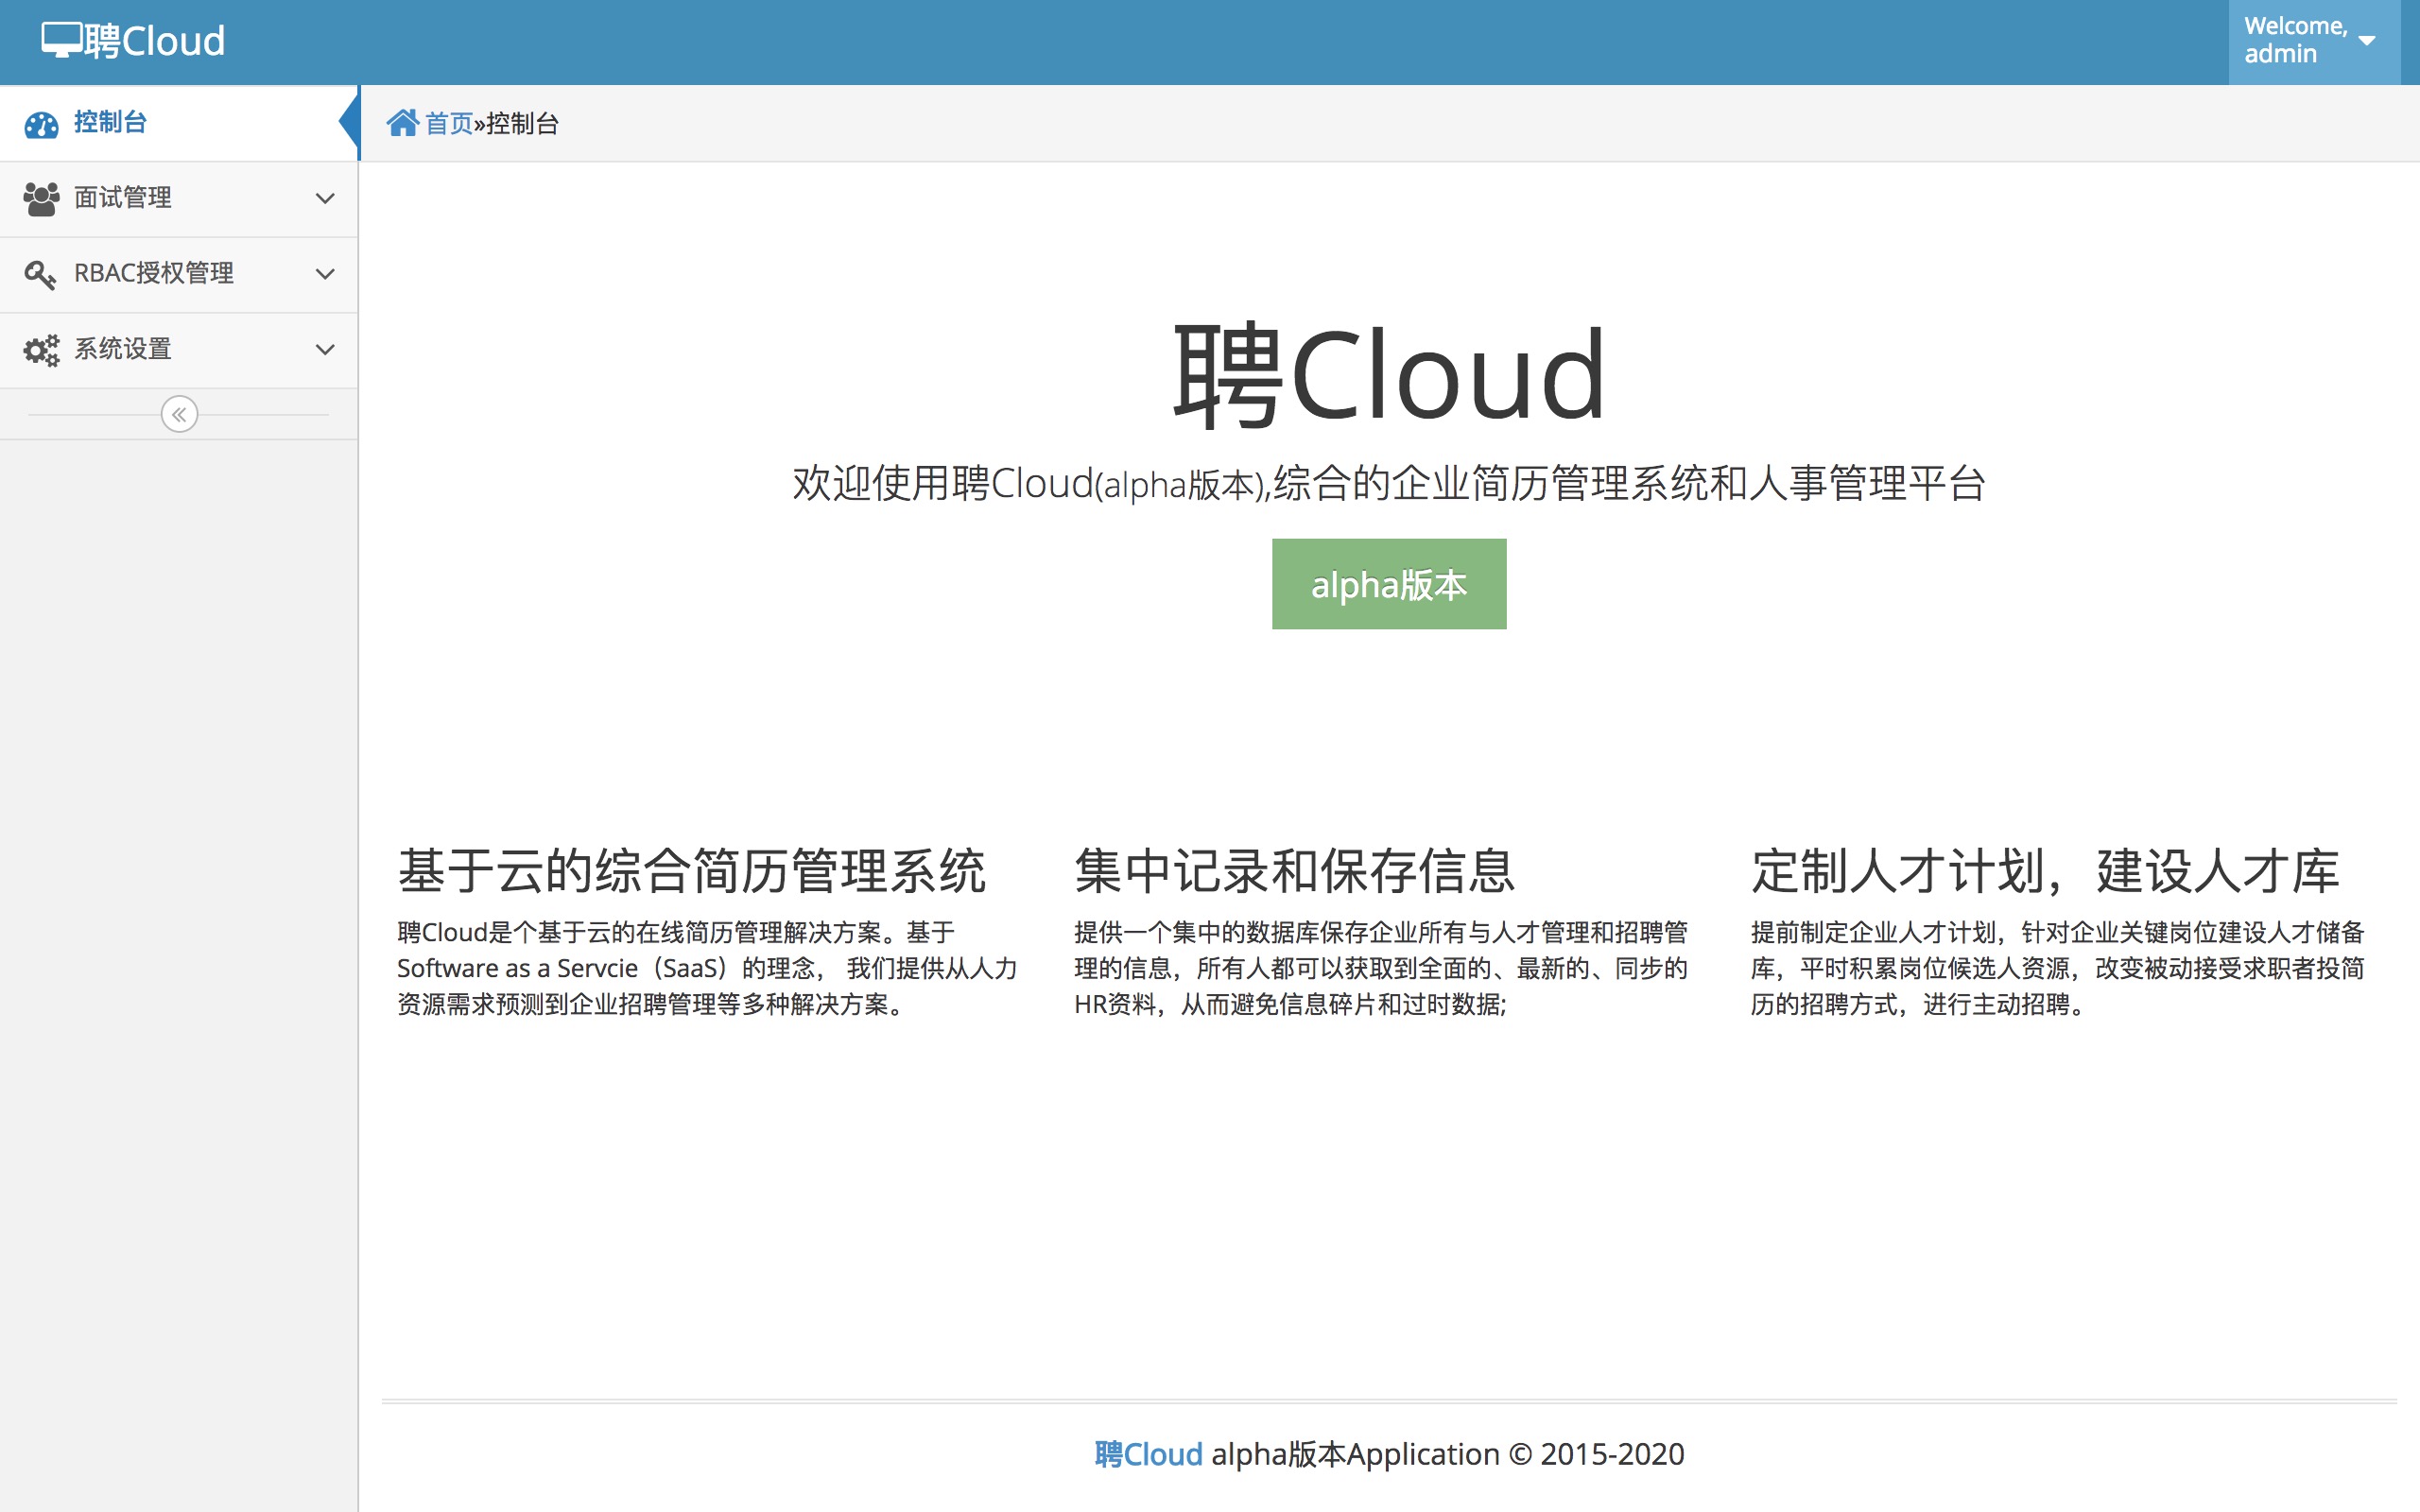Screen dimensions: 2420x1512
Task: Expand the RBAC授权管理 chevron
Action: click(x=325, y=274)
